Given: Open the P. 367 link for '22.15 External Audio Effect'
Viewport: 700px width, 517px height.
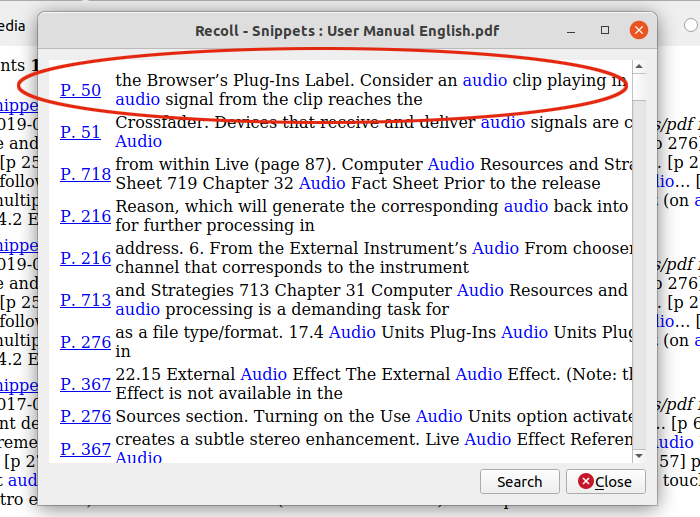Looking at the screenshot, I should tap(85, 384).
